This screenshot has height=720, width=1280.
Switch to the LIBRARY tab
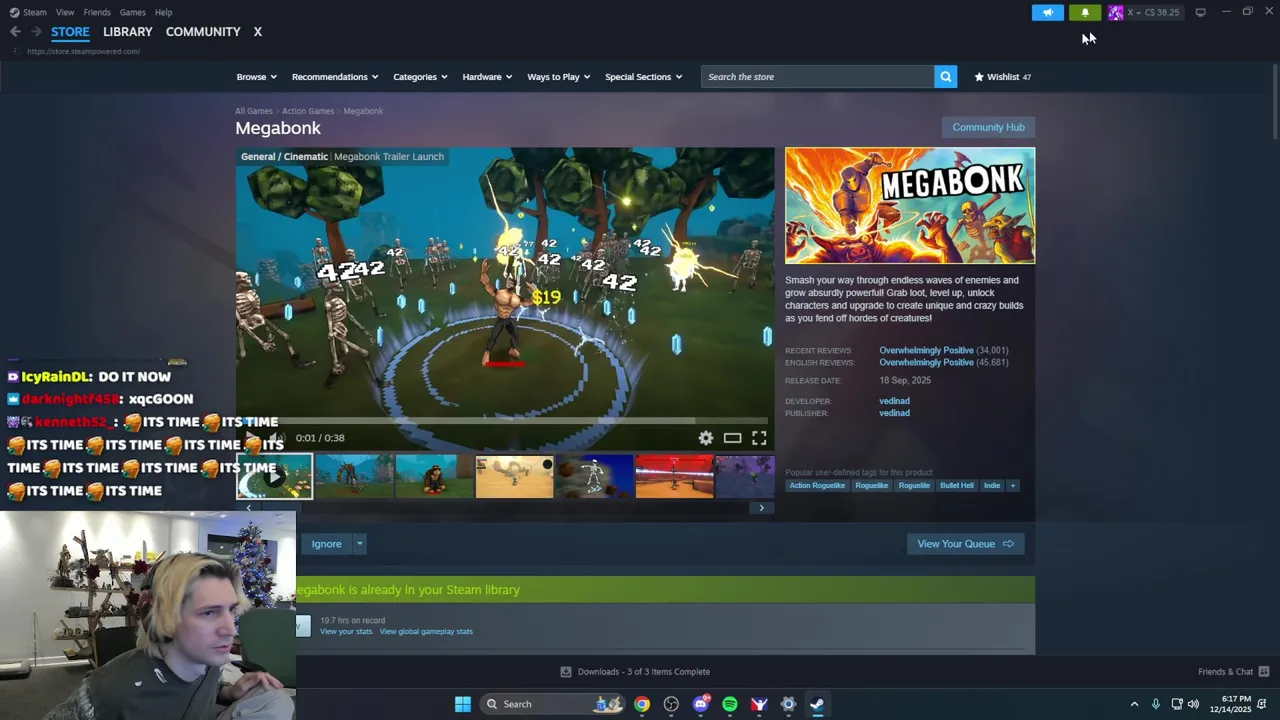128,32
